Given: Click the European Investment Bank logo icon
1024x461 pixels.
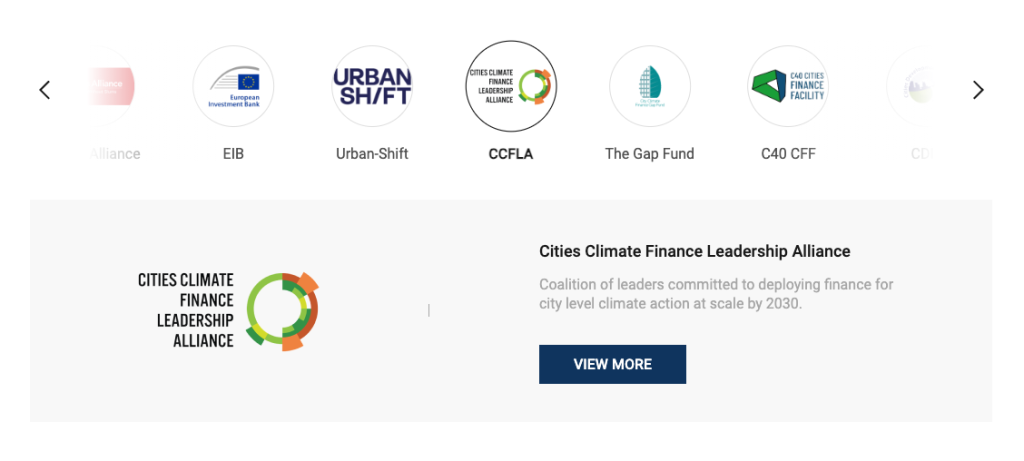Looking at the screenshot, I should click(x=233, y=87).
